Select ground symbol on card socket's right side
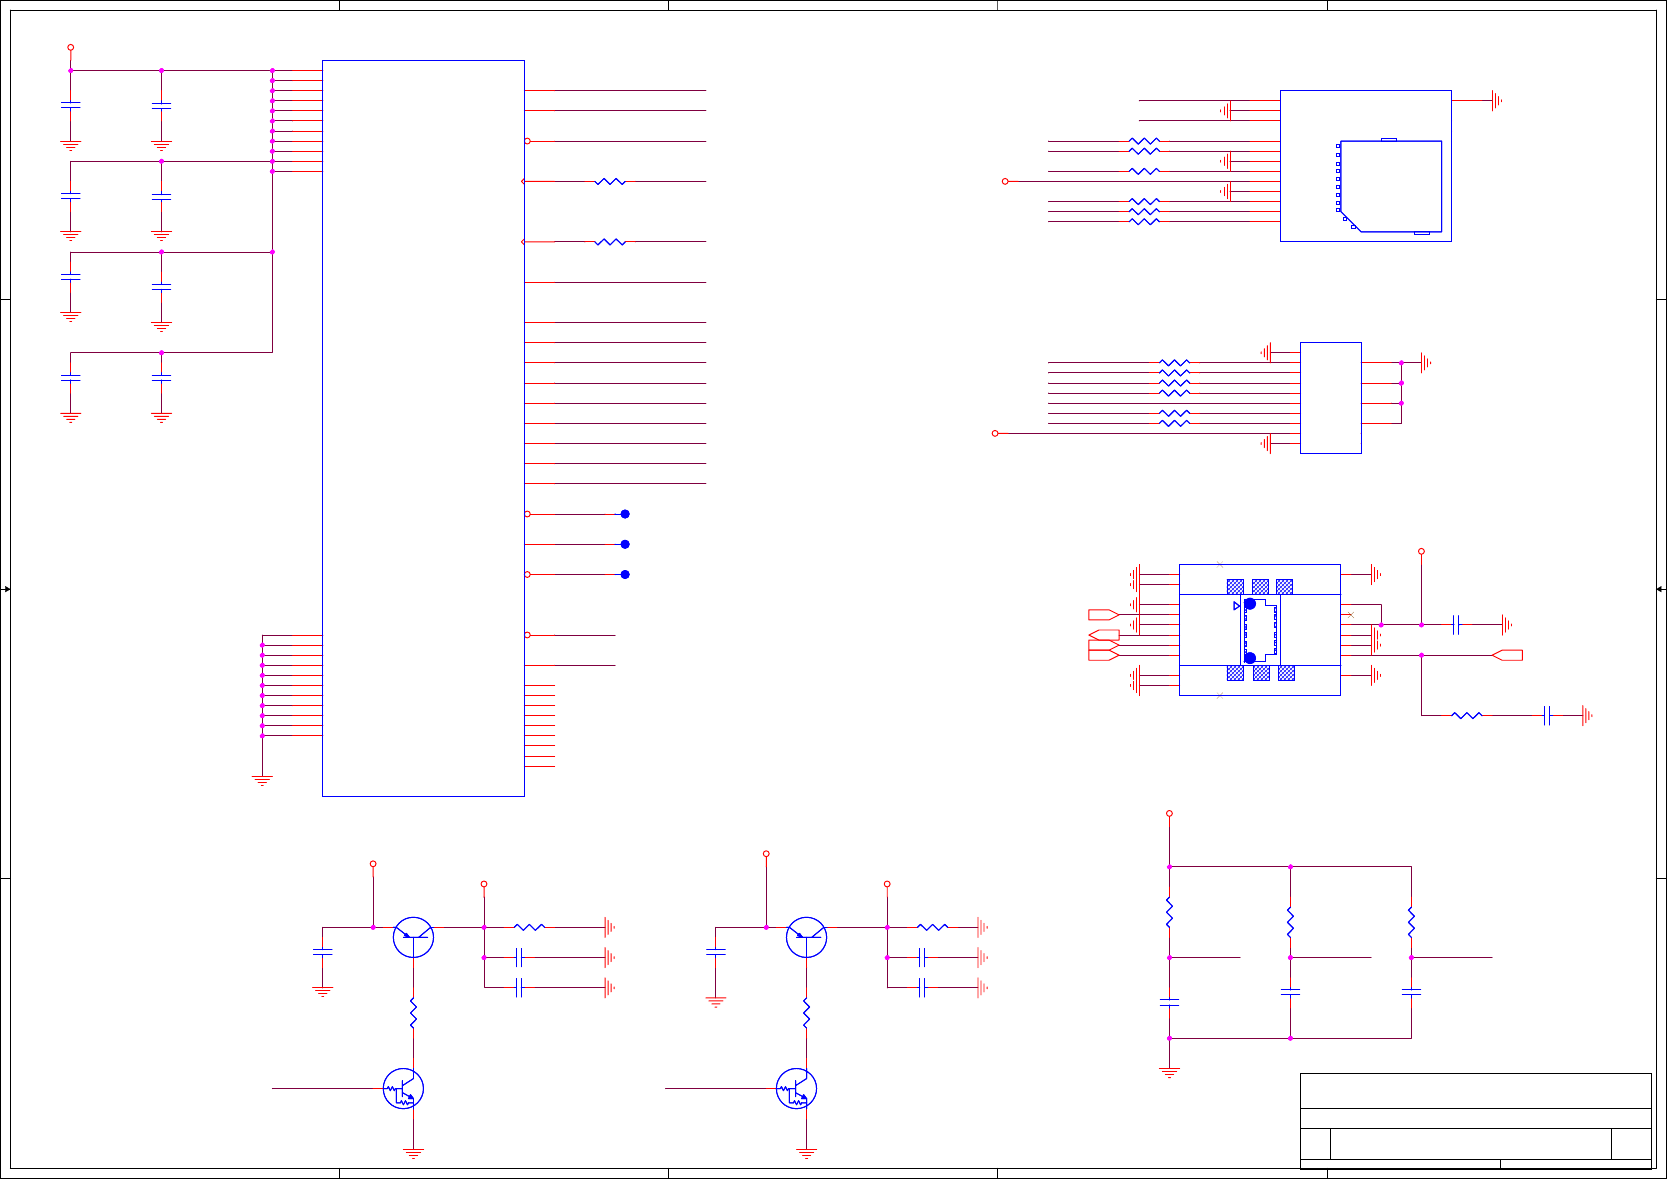This screenshot has height=1179, width=1667. (x=1497, y=100)
